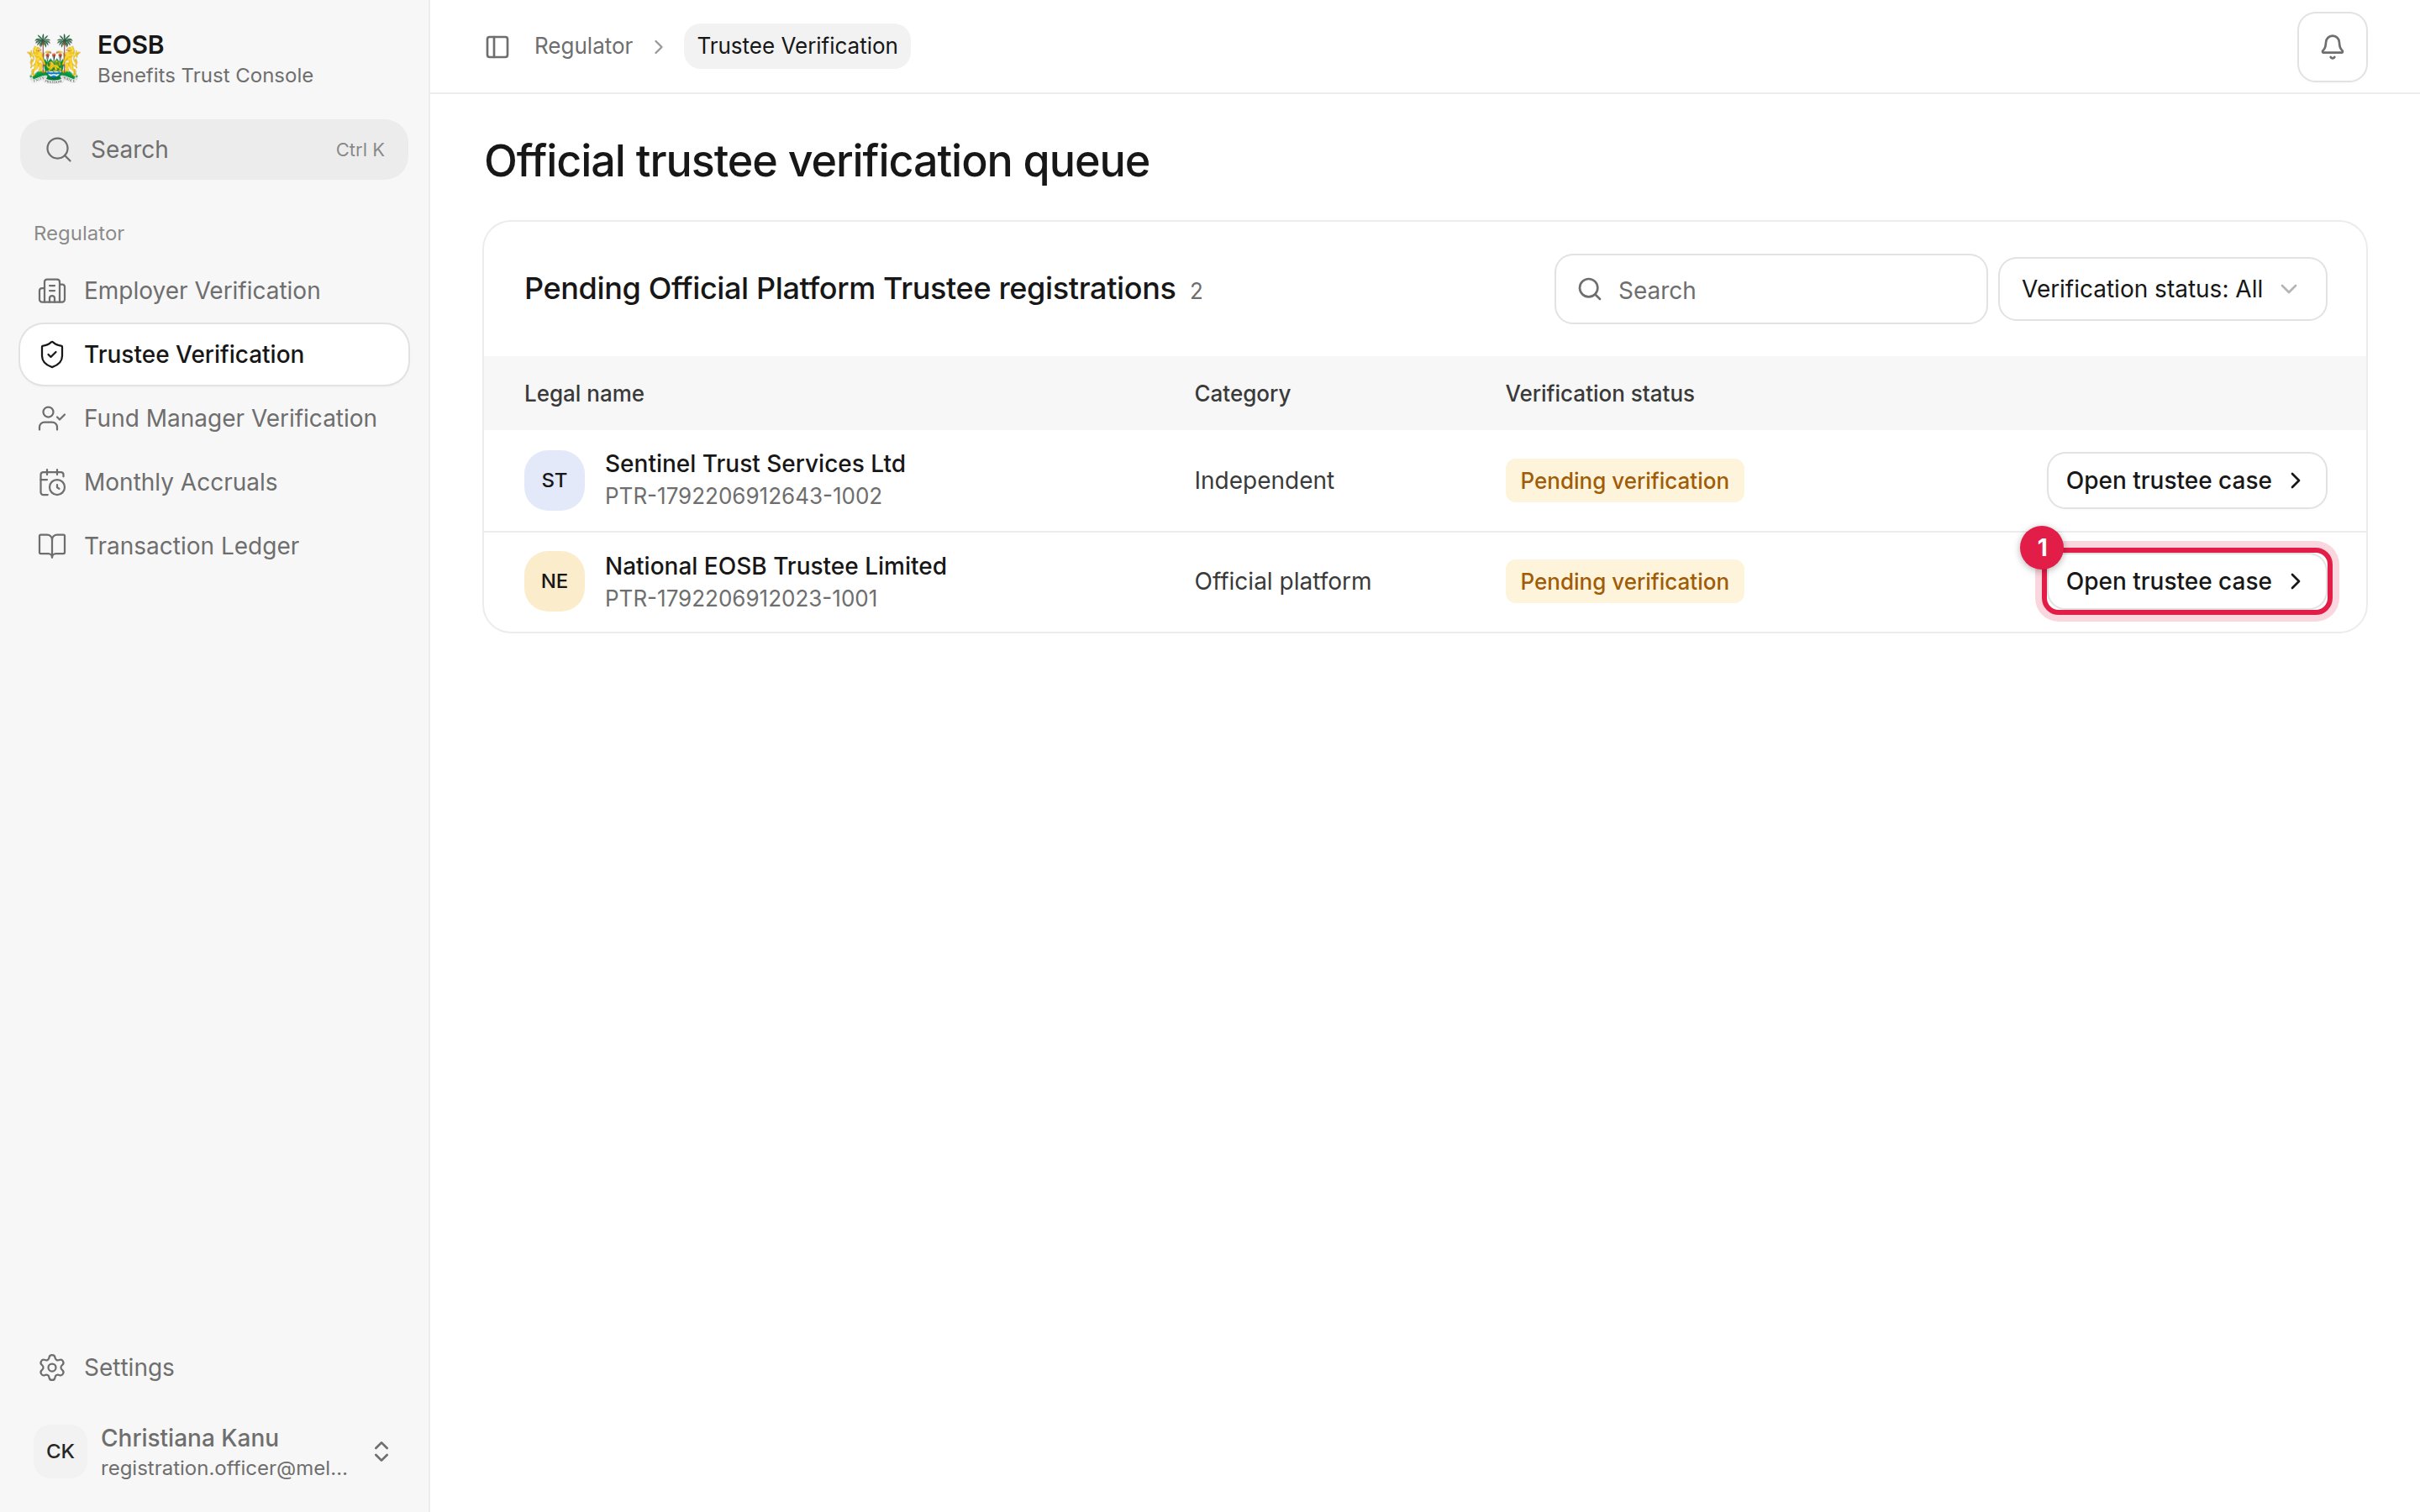Open Fund Manager Verification page

pos(214,419)
